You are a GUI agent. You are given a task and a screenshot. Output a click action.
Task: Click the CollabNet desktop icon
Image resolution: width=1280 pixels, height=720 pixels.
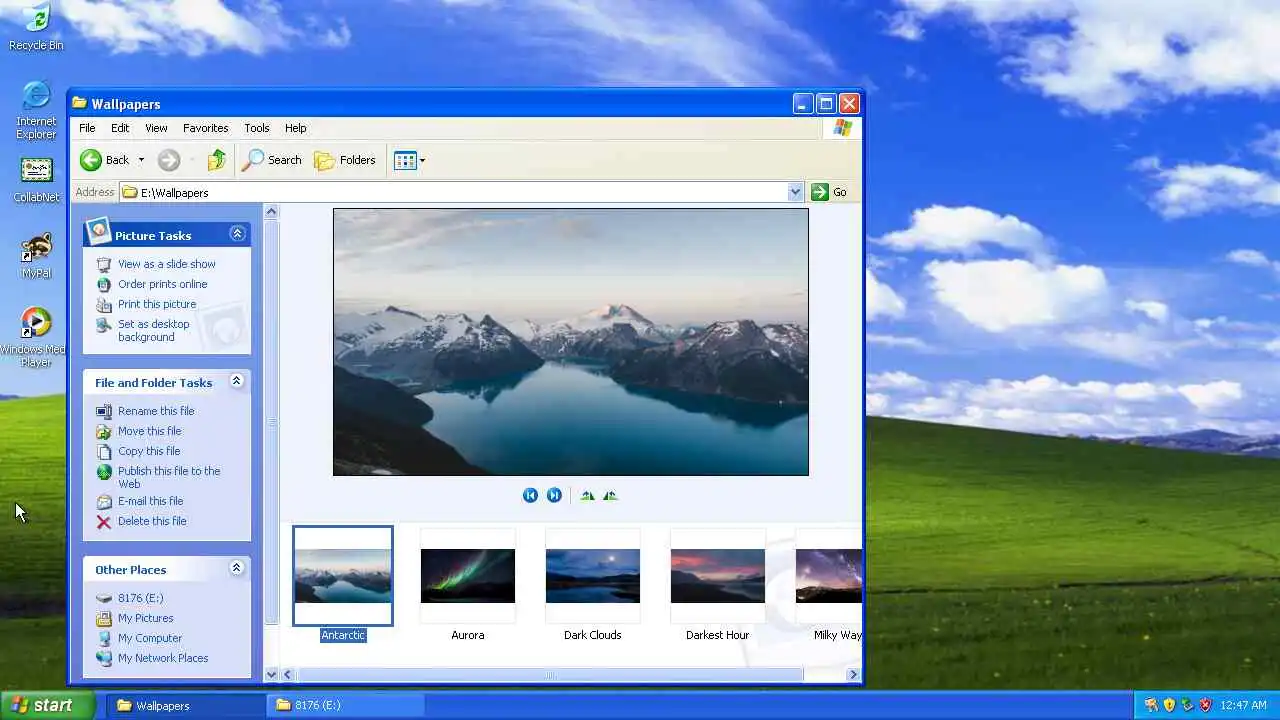click(x=36, y=180)
